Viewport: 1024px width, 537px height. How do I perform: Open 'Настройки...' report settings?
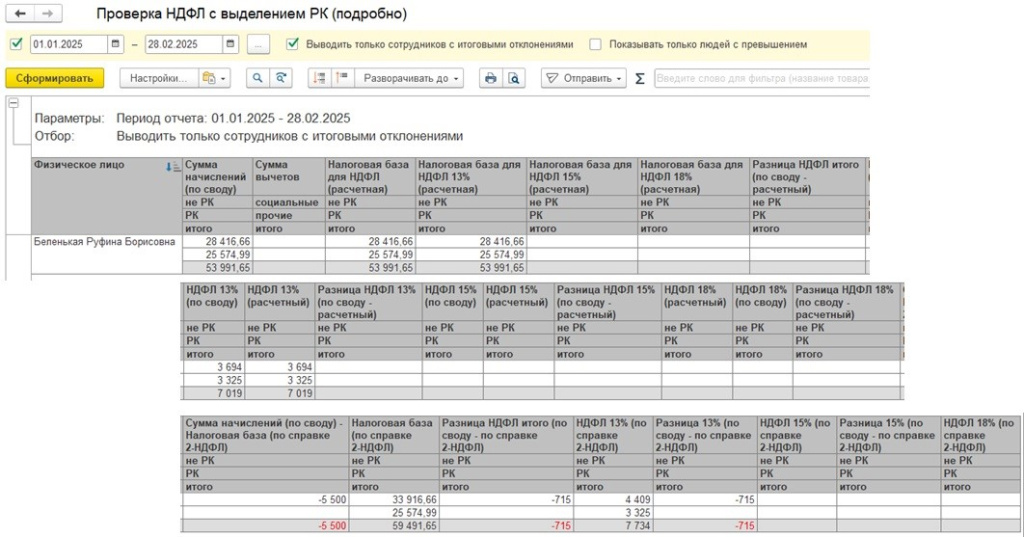158,78
